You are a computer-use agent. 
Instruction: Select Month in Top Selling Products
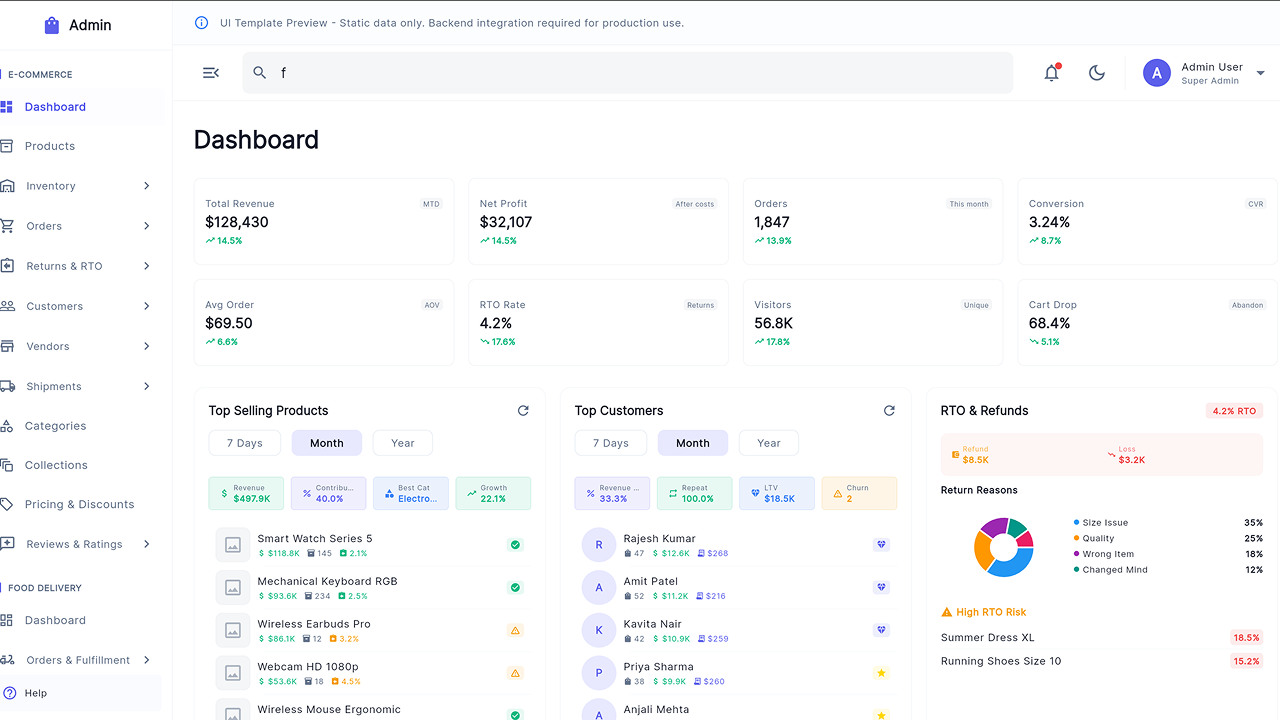point(327,443)
